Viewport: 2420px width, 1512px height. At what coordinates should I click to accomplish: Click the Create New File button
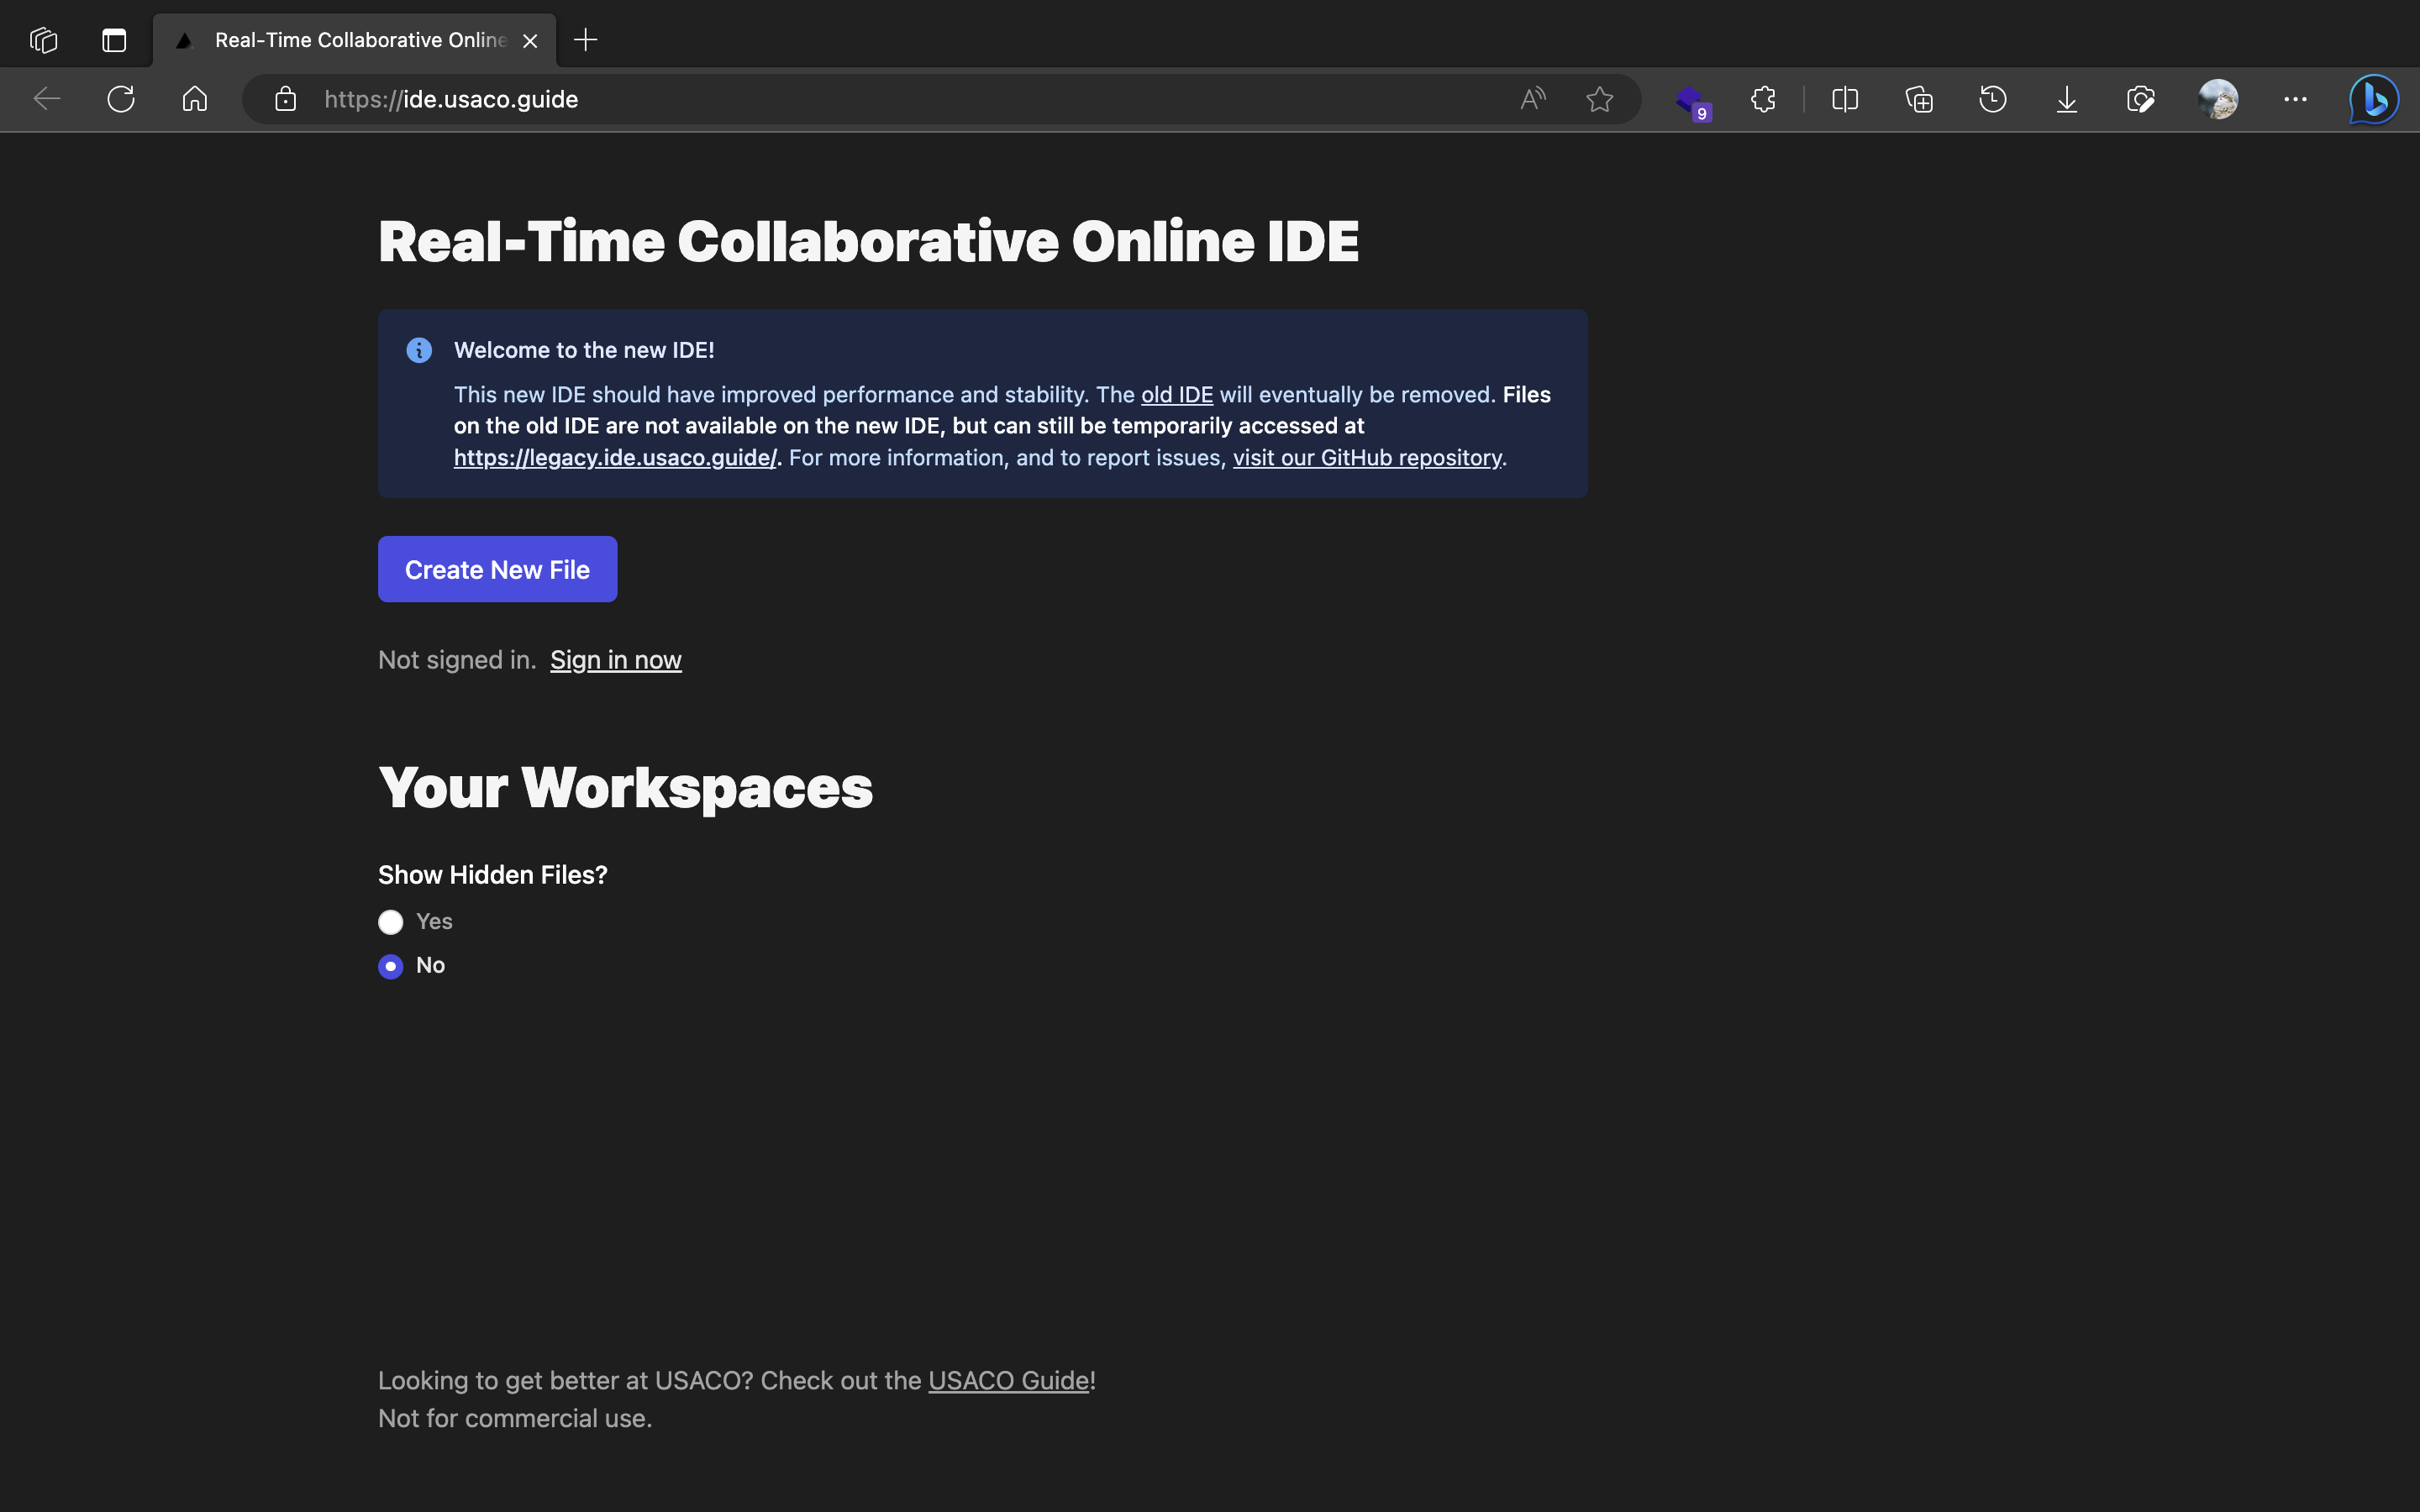click(497, 569)
